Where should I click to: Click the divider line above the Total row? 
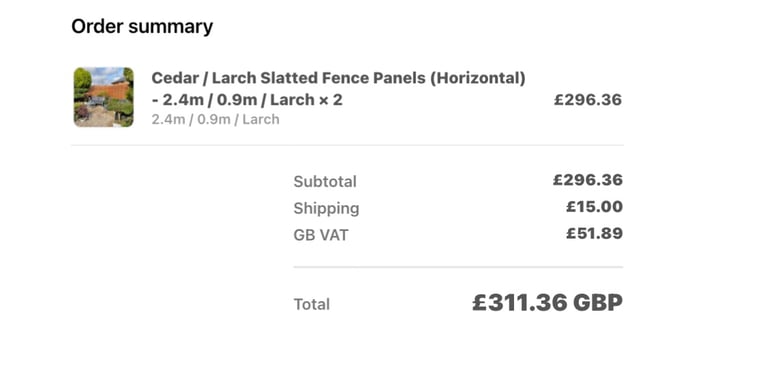pos(458,267)
